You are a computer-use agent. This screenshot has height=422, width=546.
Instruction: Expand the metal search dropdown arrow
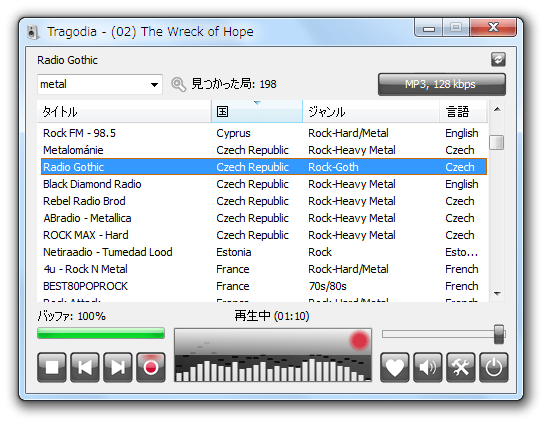click(154, 84)
